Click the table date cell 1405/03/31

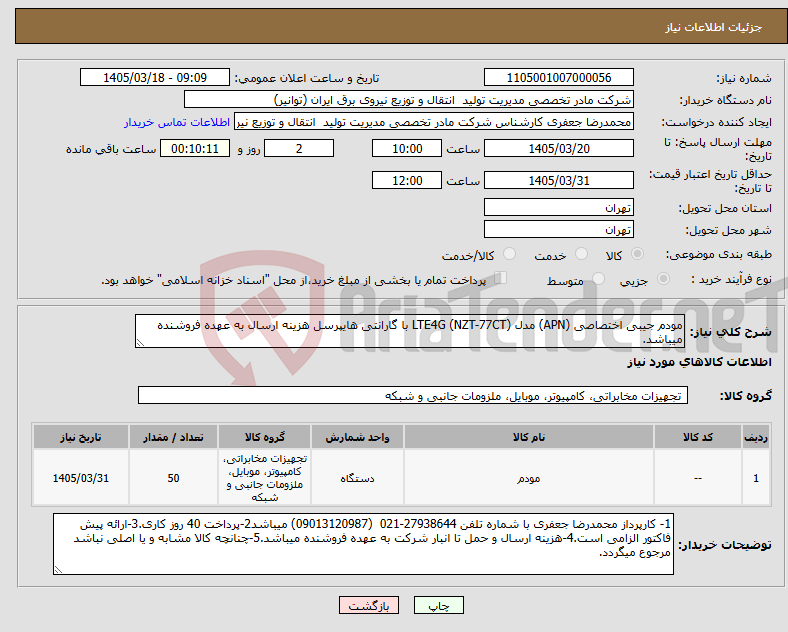tap(81, 478)
